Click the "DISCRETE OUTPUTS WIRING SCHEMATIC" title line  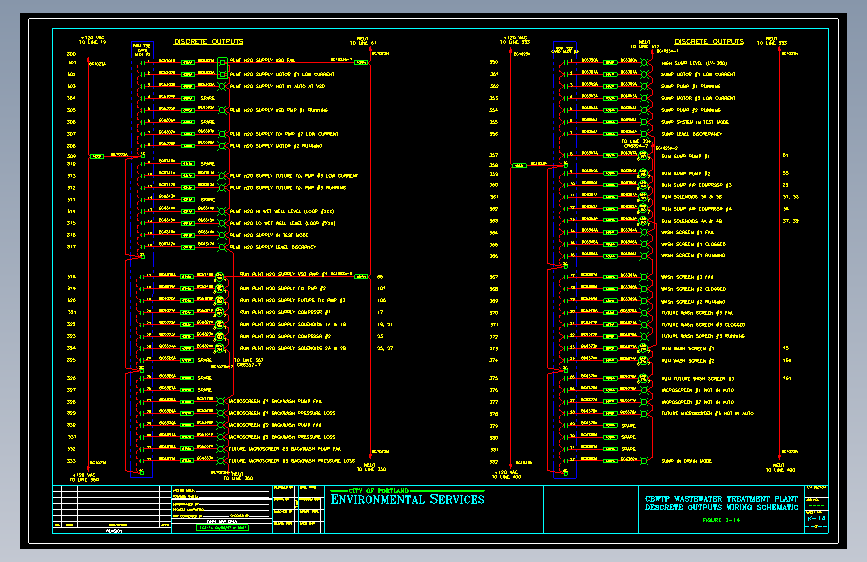(722, 507)
